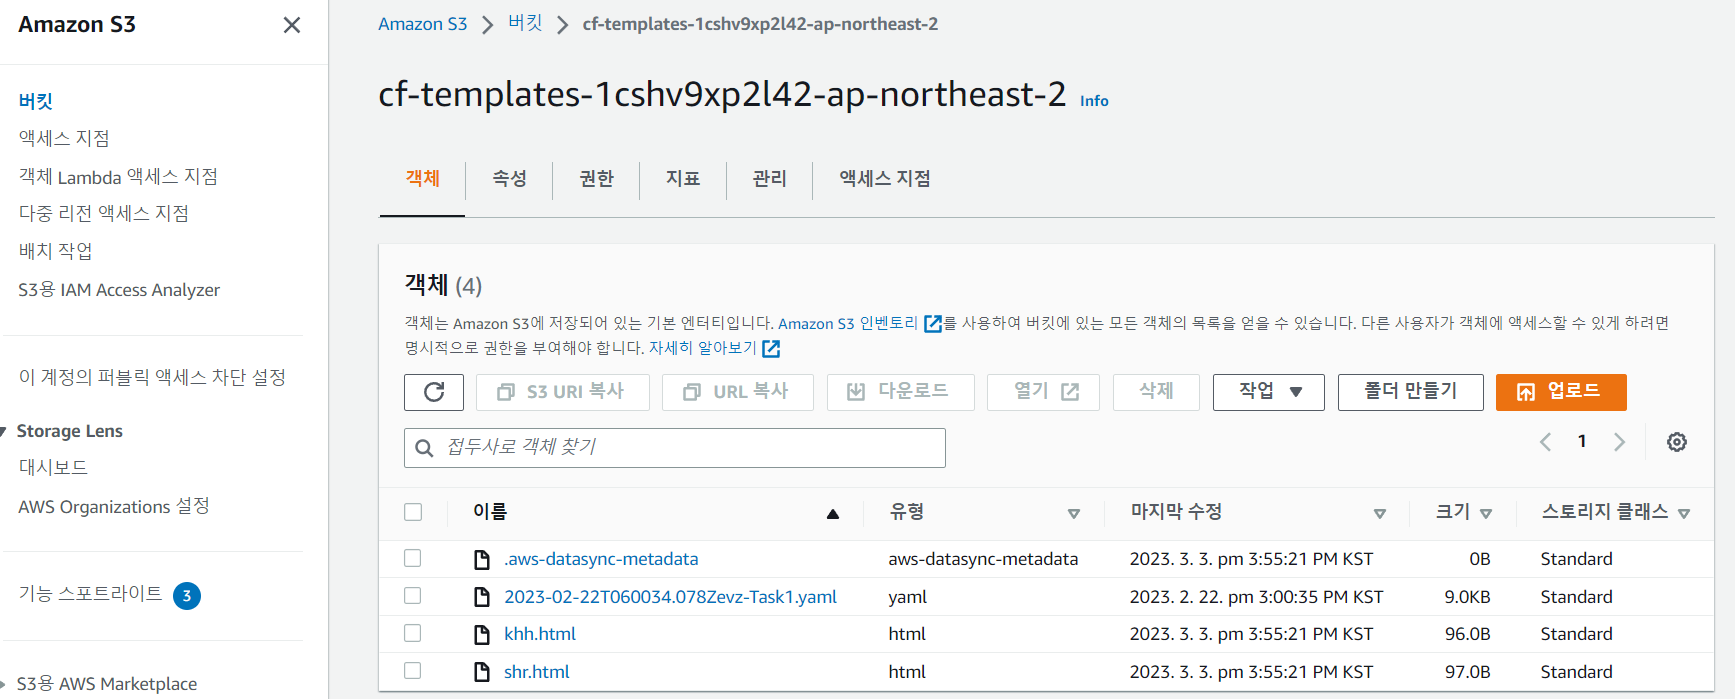Viewport: 1735px width, 699px height.
Task: Close the Amazon S3 sidebar panel
Action: (x=292, y=25)
